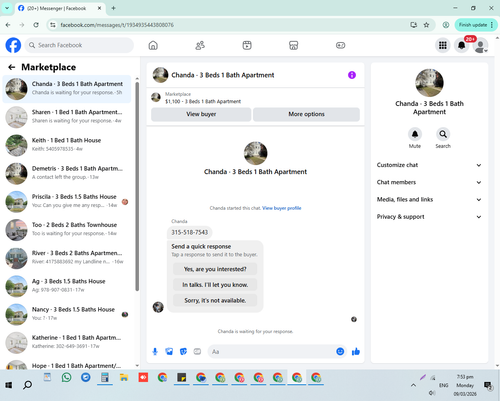Click the Search Facebook field
500x401 pixels.
pos(79,45)
